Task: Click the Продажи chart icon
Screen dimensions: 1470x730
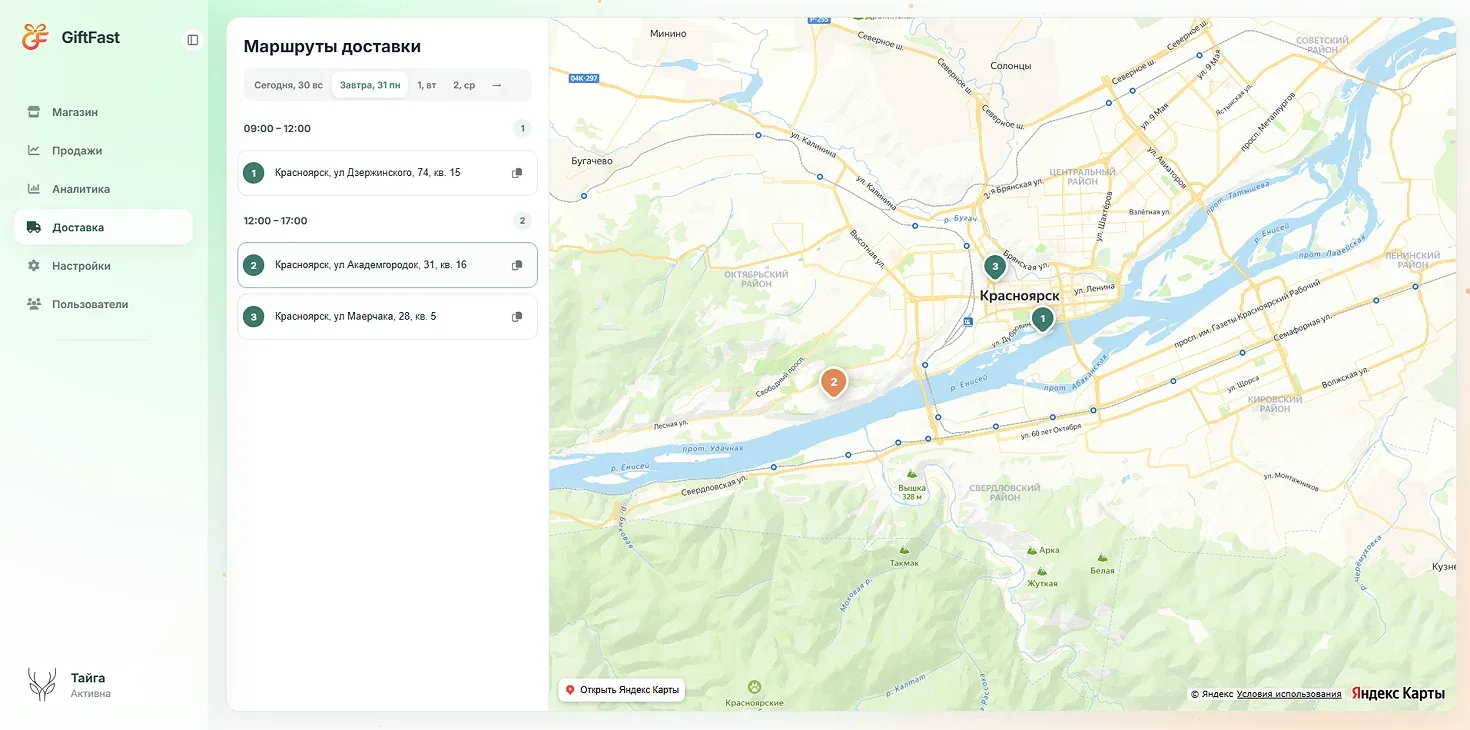Action: coord(34,150)
